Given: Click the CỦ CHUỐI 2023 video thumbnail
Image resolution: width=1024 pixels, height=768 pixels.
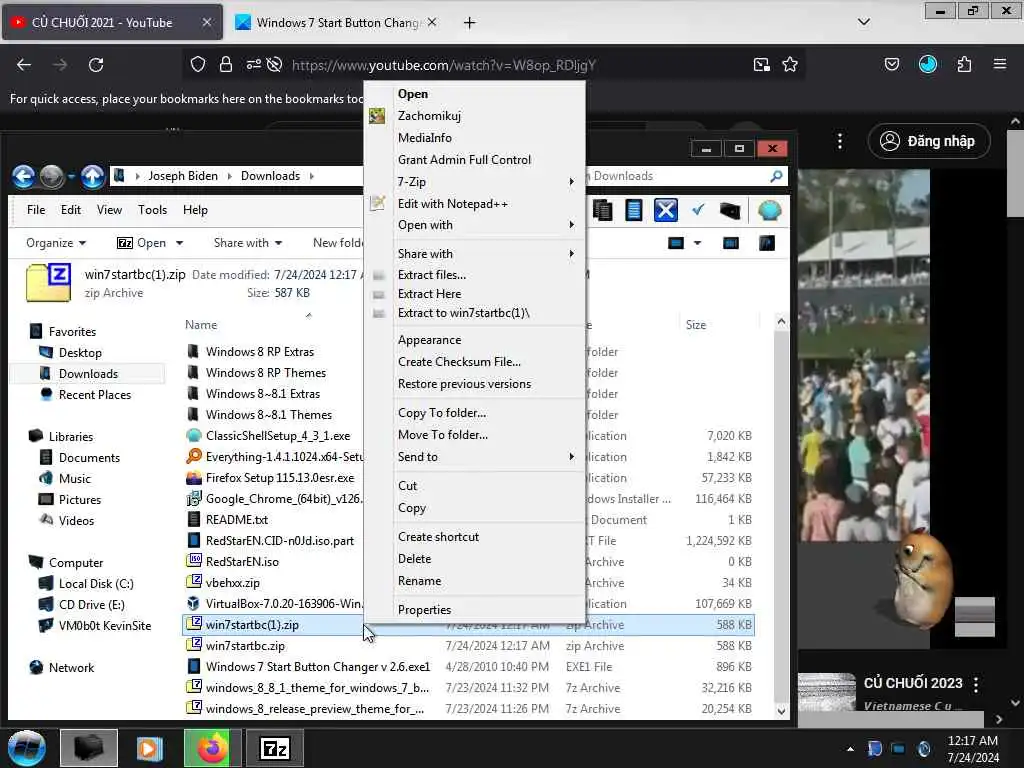Looking at the screenshot, I should coord(827,692).
